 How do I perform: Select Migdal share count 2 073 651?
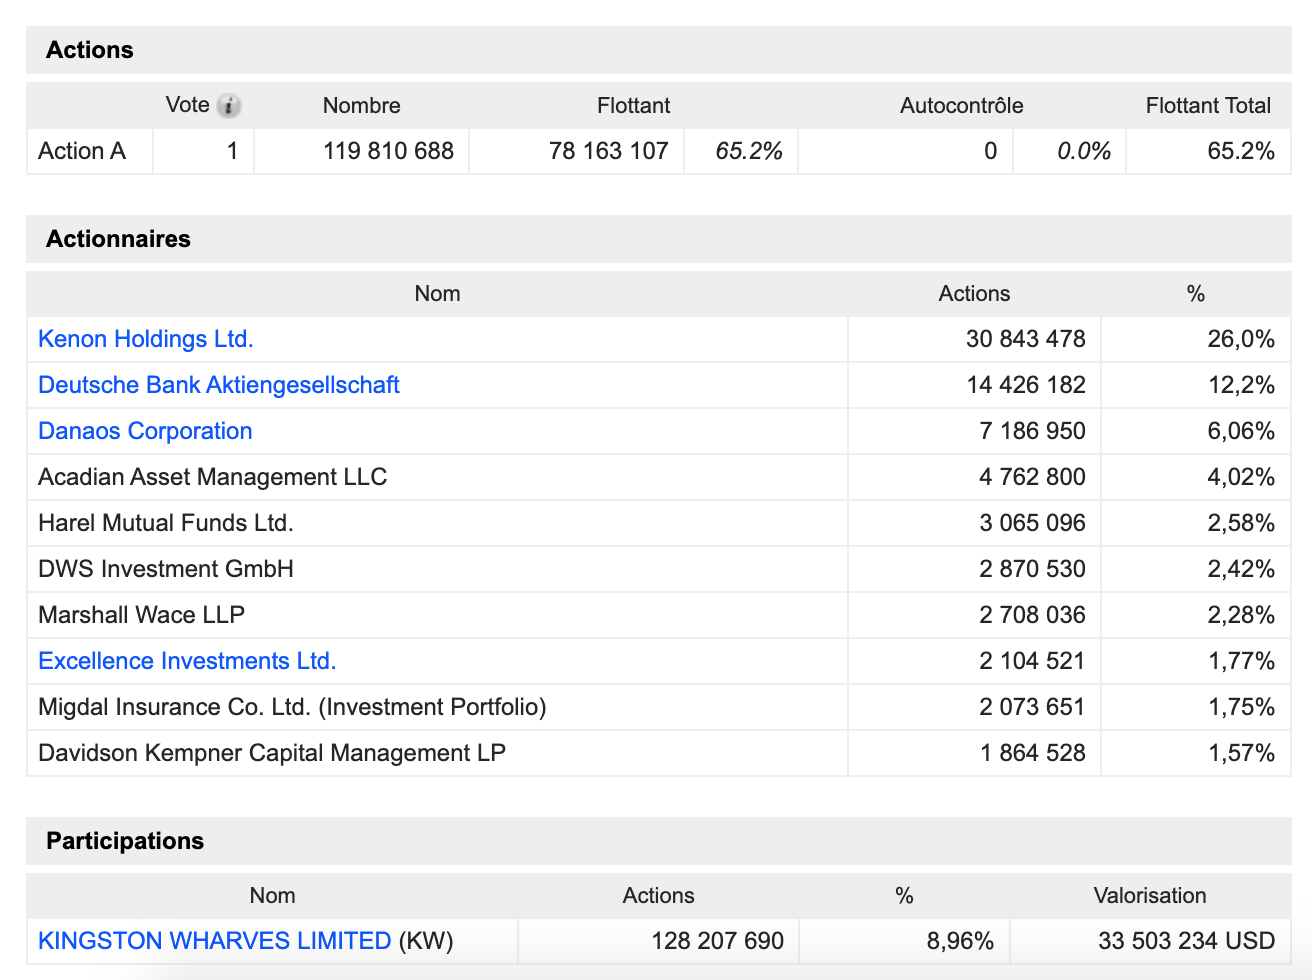[1032, 707]
